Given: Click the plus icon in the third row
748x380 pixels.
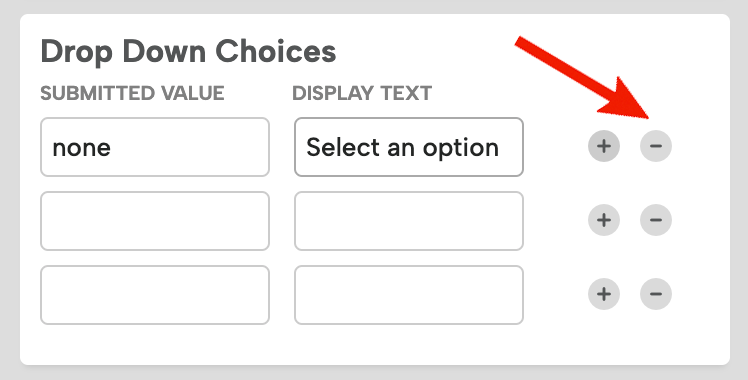Looking at the screenshot, I should tap(603, 294).
